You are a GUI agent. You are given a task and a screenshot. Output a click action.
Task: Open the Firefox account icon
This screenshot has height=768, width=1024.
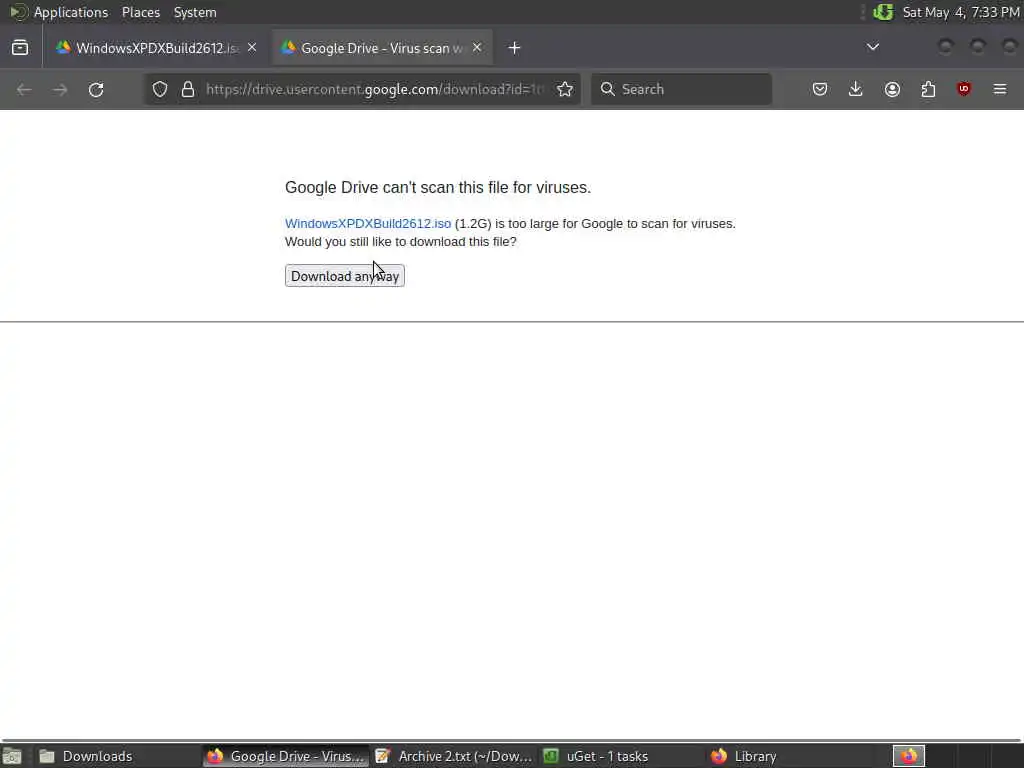click(892, 89)
